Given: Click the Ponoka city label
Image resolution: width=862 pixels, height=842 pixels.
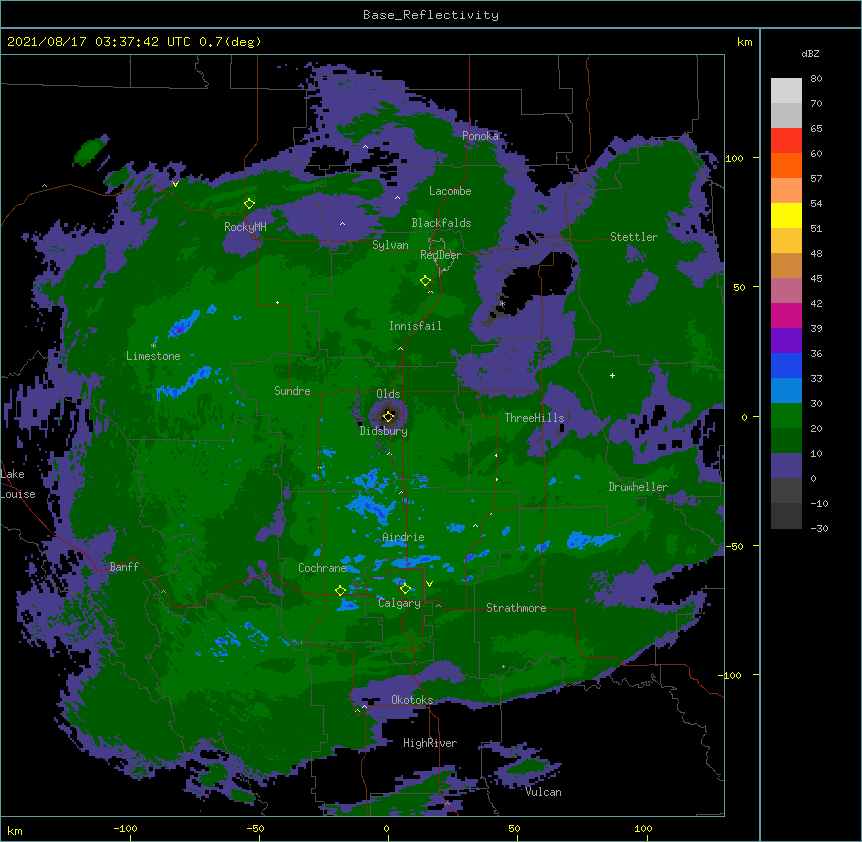Looking at the screenshot, I should [x=480, y=136].
